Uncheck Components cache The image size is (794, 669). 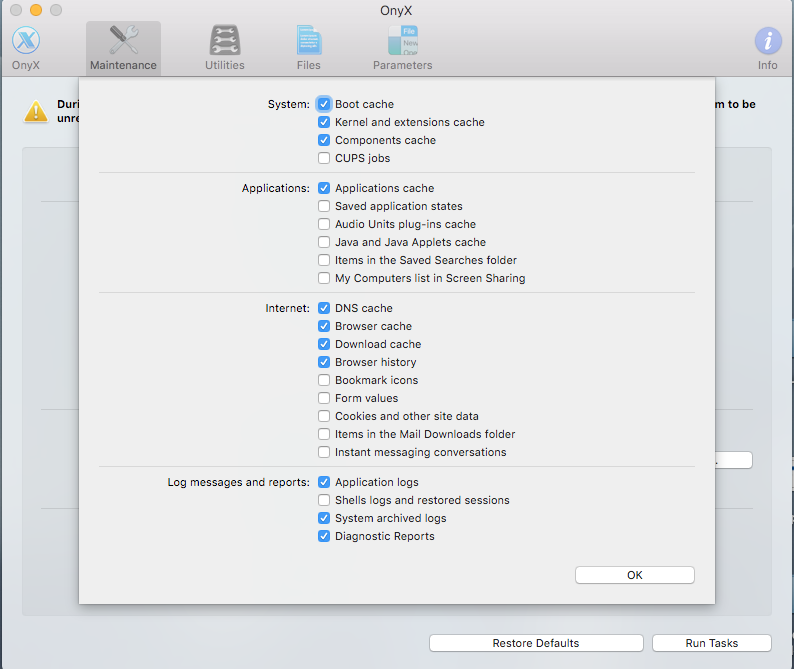324,140
